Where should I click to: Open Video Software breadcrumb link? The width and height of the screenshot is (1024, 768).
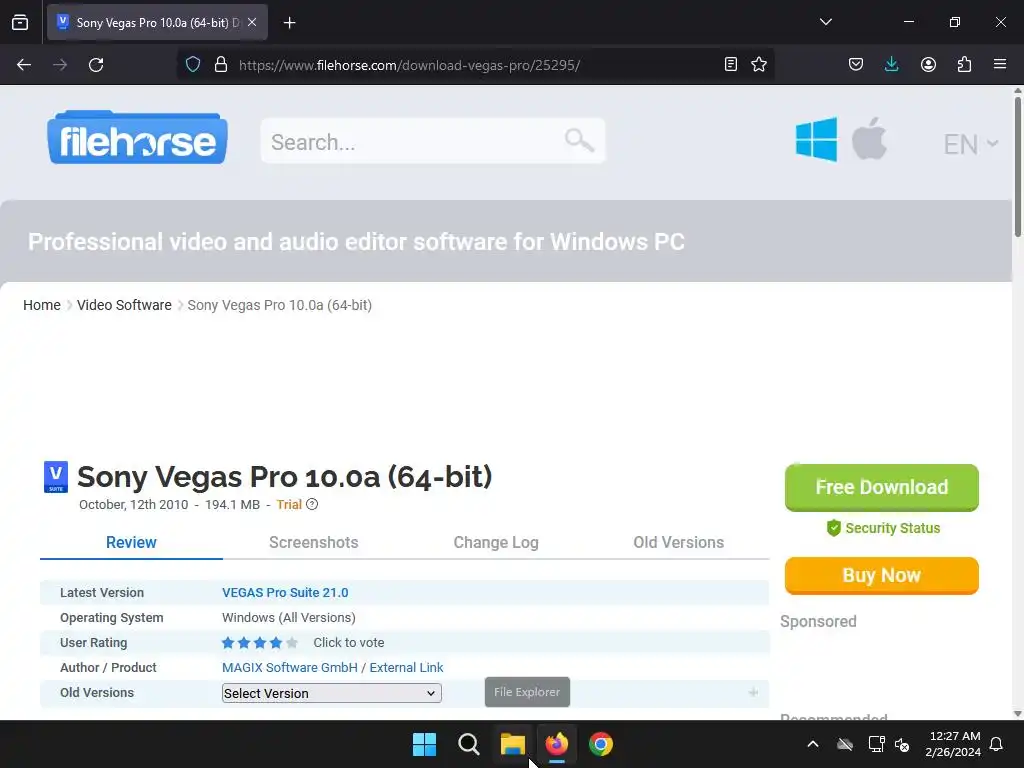(124, 305)
